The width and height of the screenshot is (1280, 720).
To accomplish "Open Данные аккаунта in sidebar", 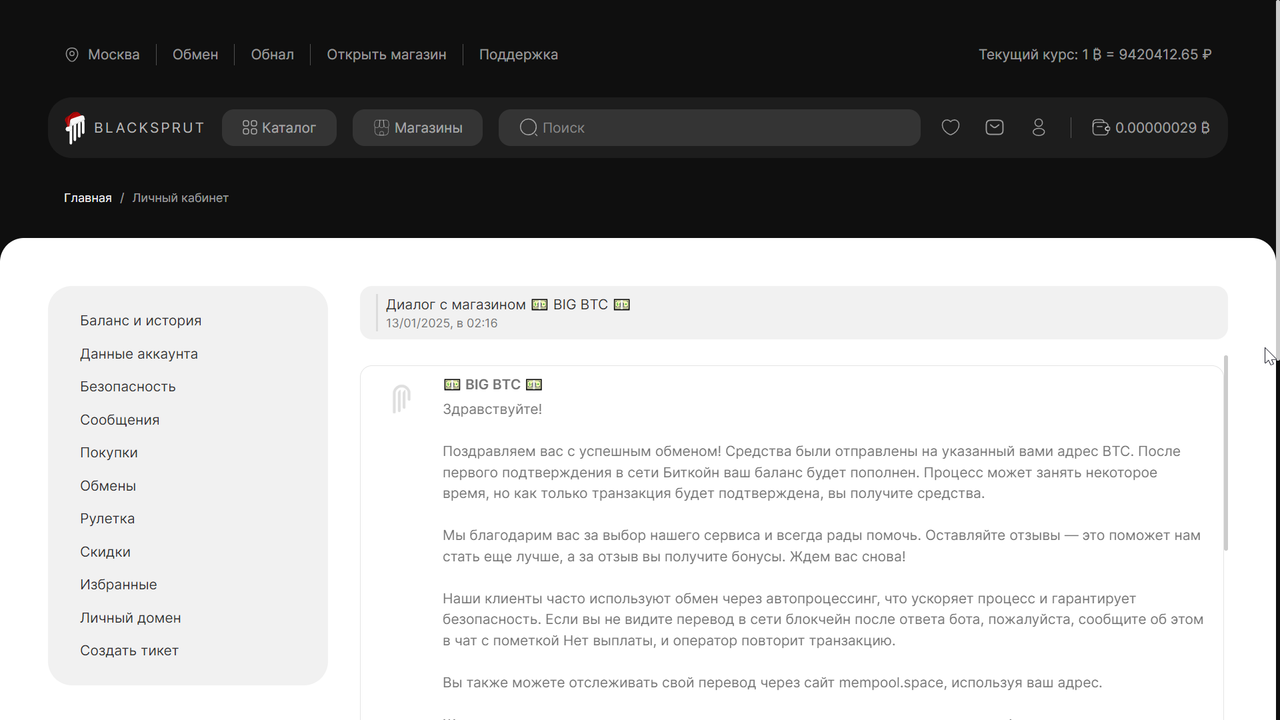I will (x=139, y=354).
